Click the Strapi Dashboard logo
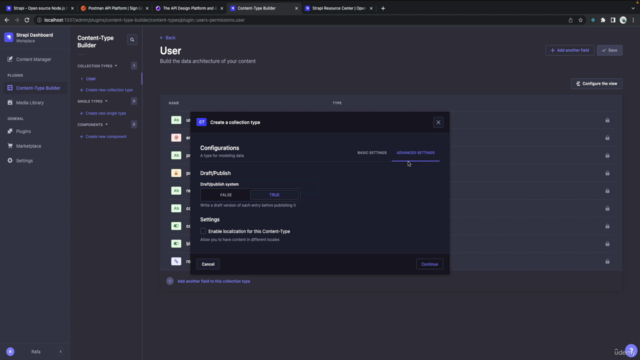 [9, 37]
